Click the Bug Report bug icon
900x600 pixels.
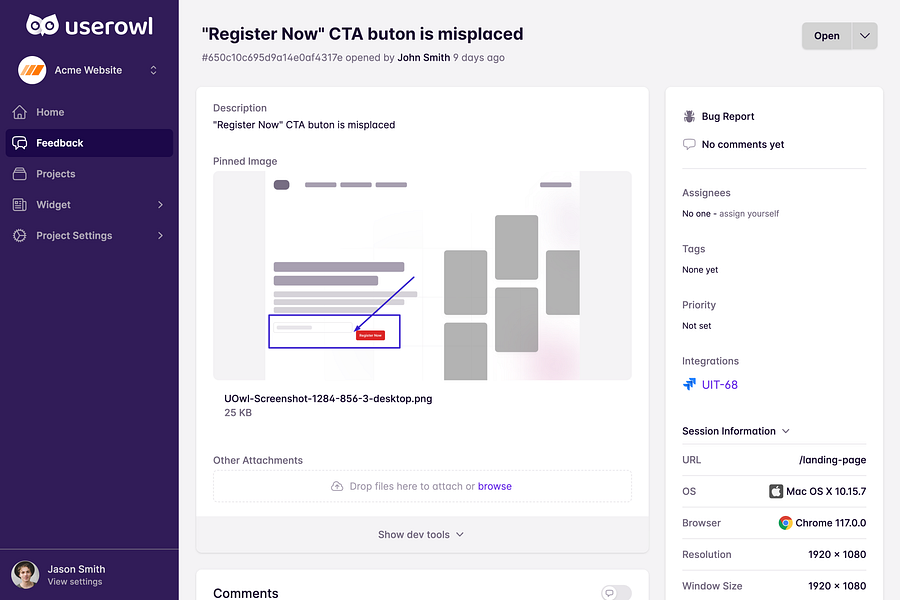point(689,117)
